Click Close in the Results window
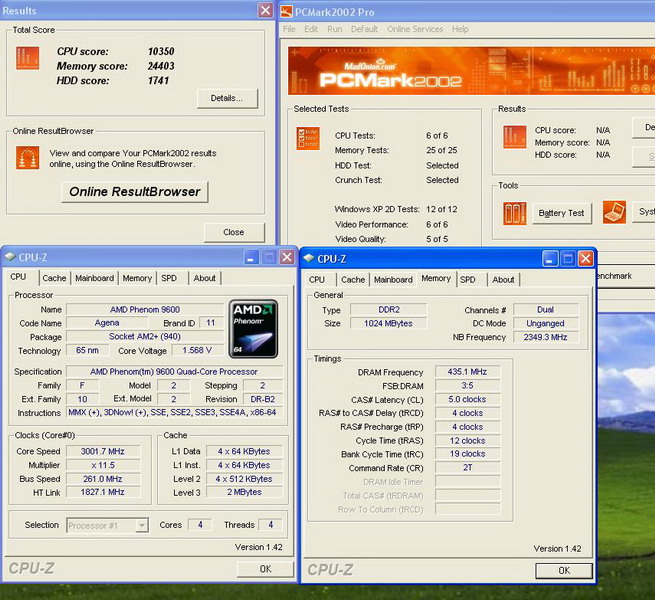 click(234, 232)
